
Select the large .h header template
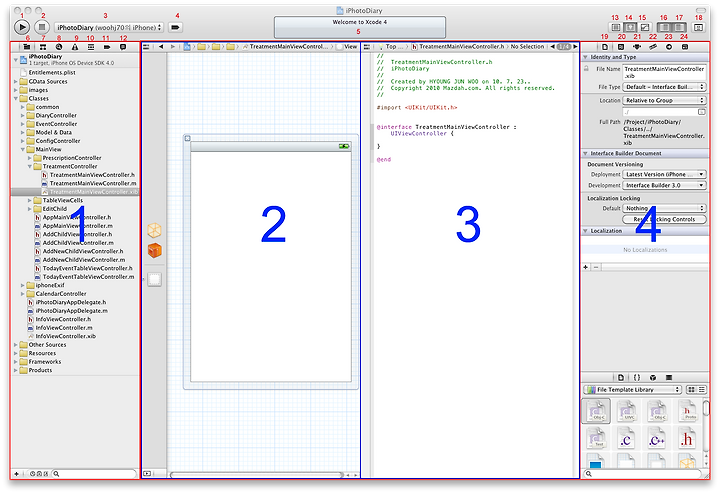[686, 438]
